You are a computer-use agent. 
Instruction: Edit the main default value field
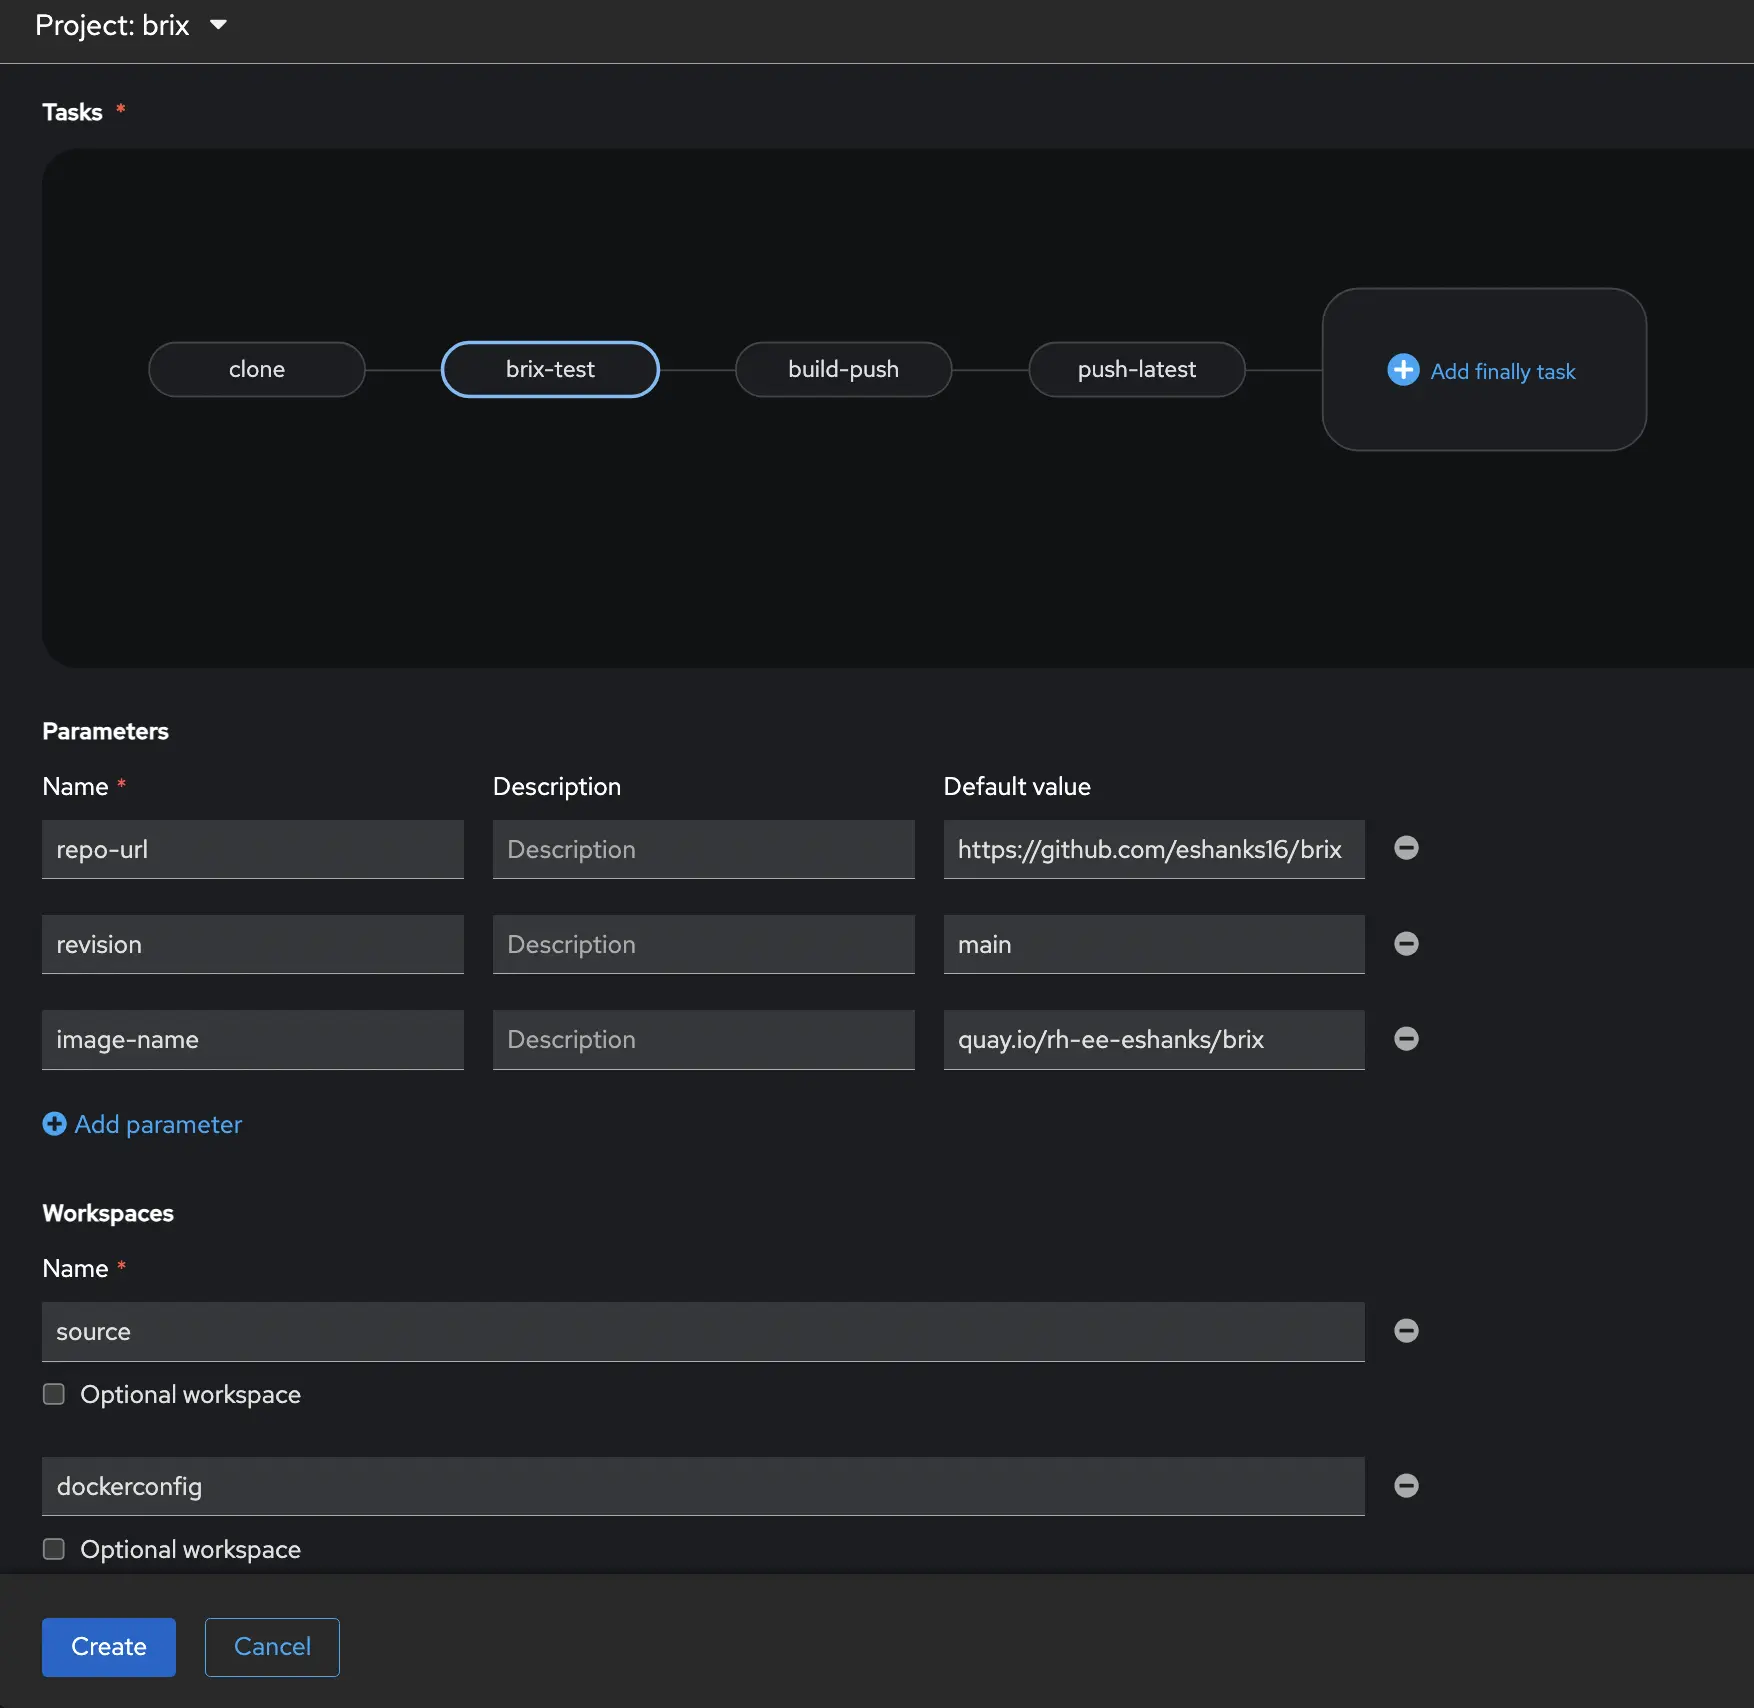point(1154,944)
